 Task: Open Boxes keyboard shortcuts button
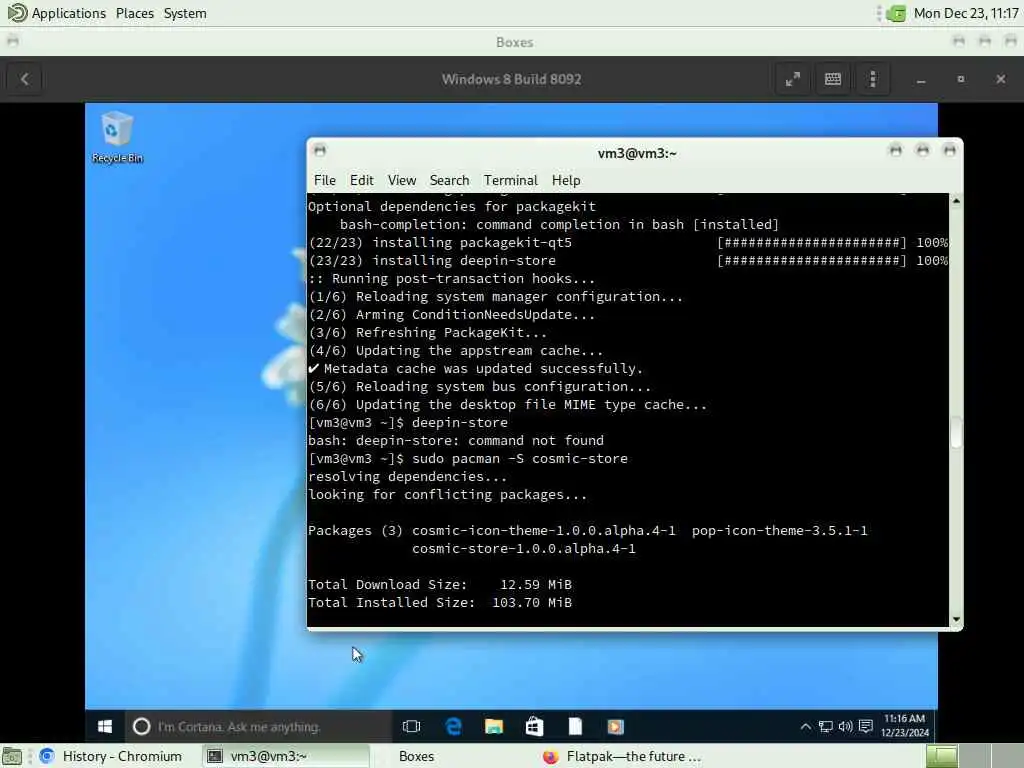coord(833,79)
